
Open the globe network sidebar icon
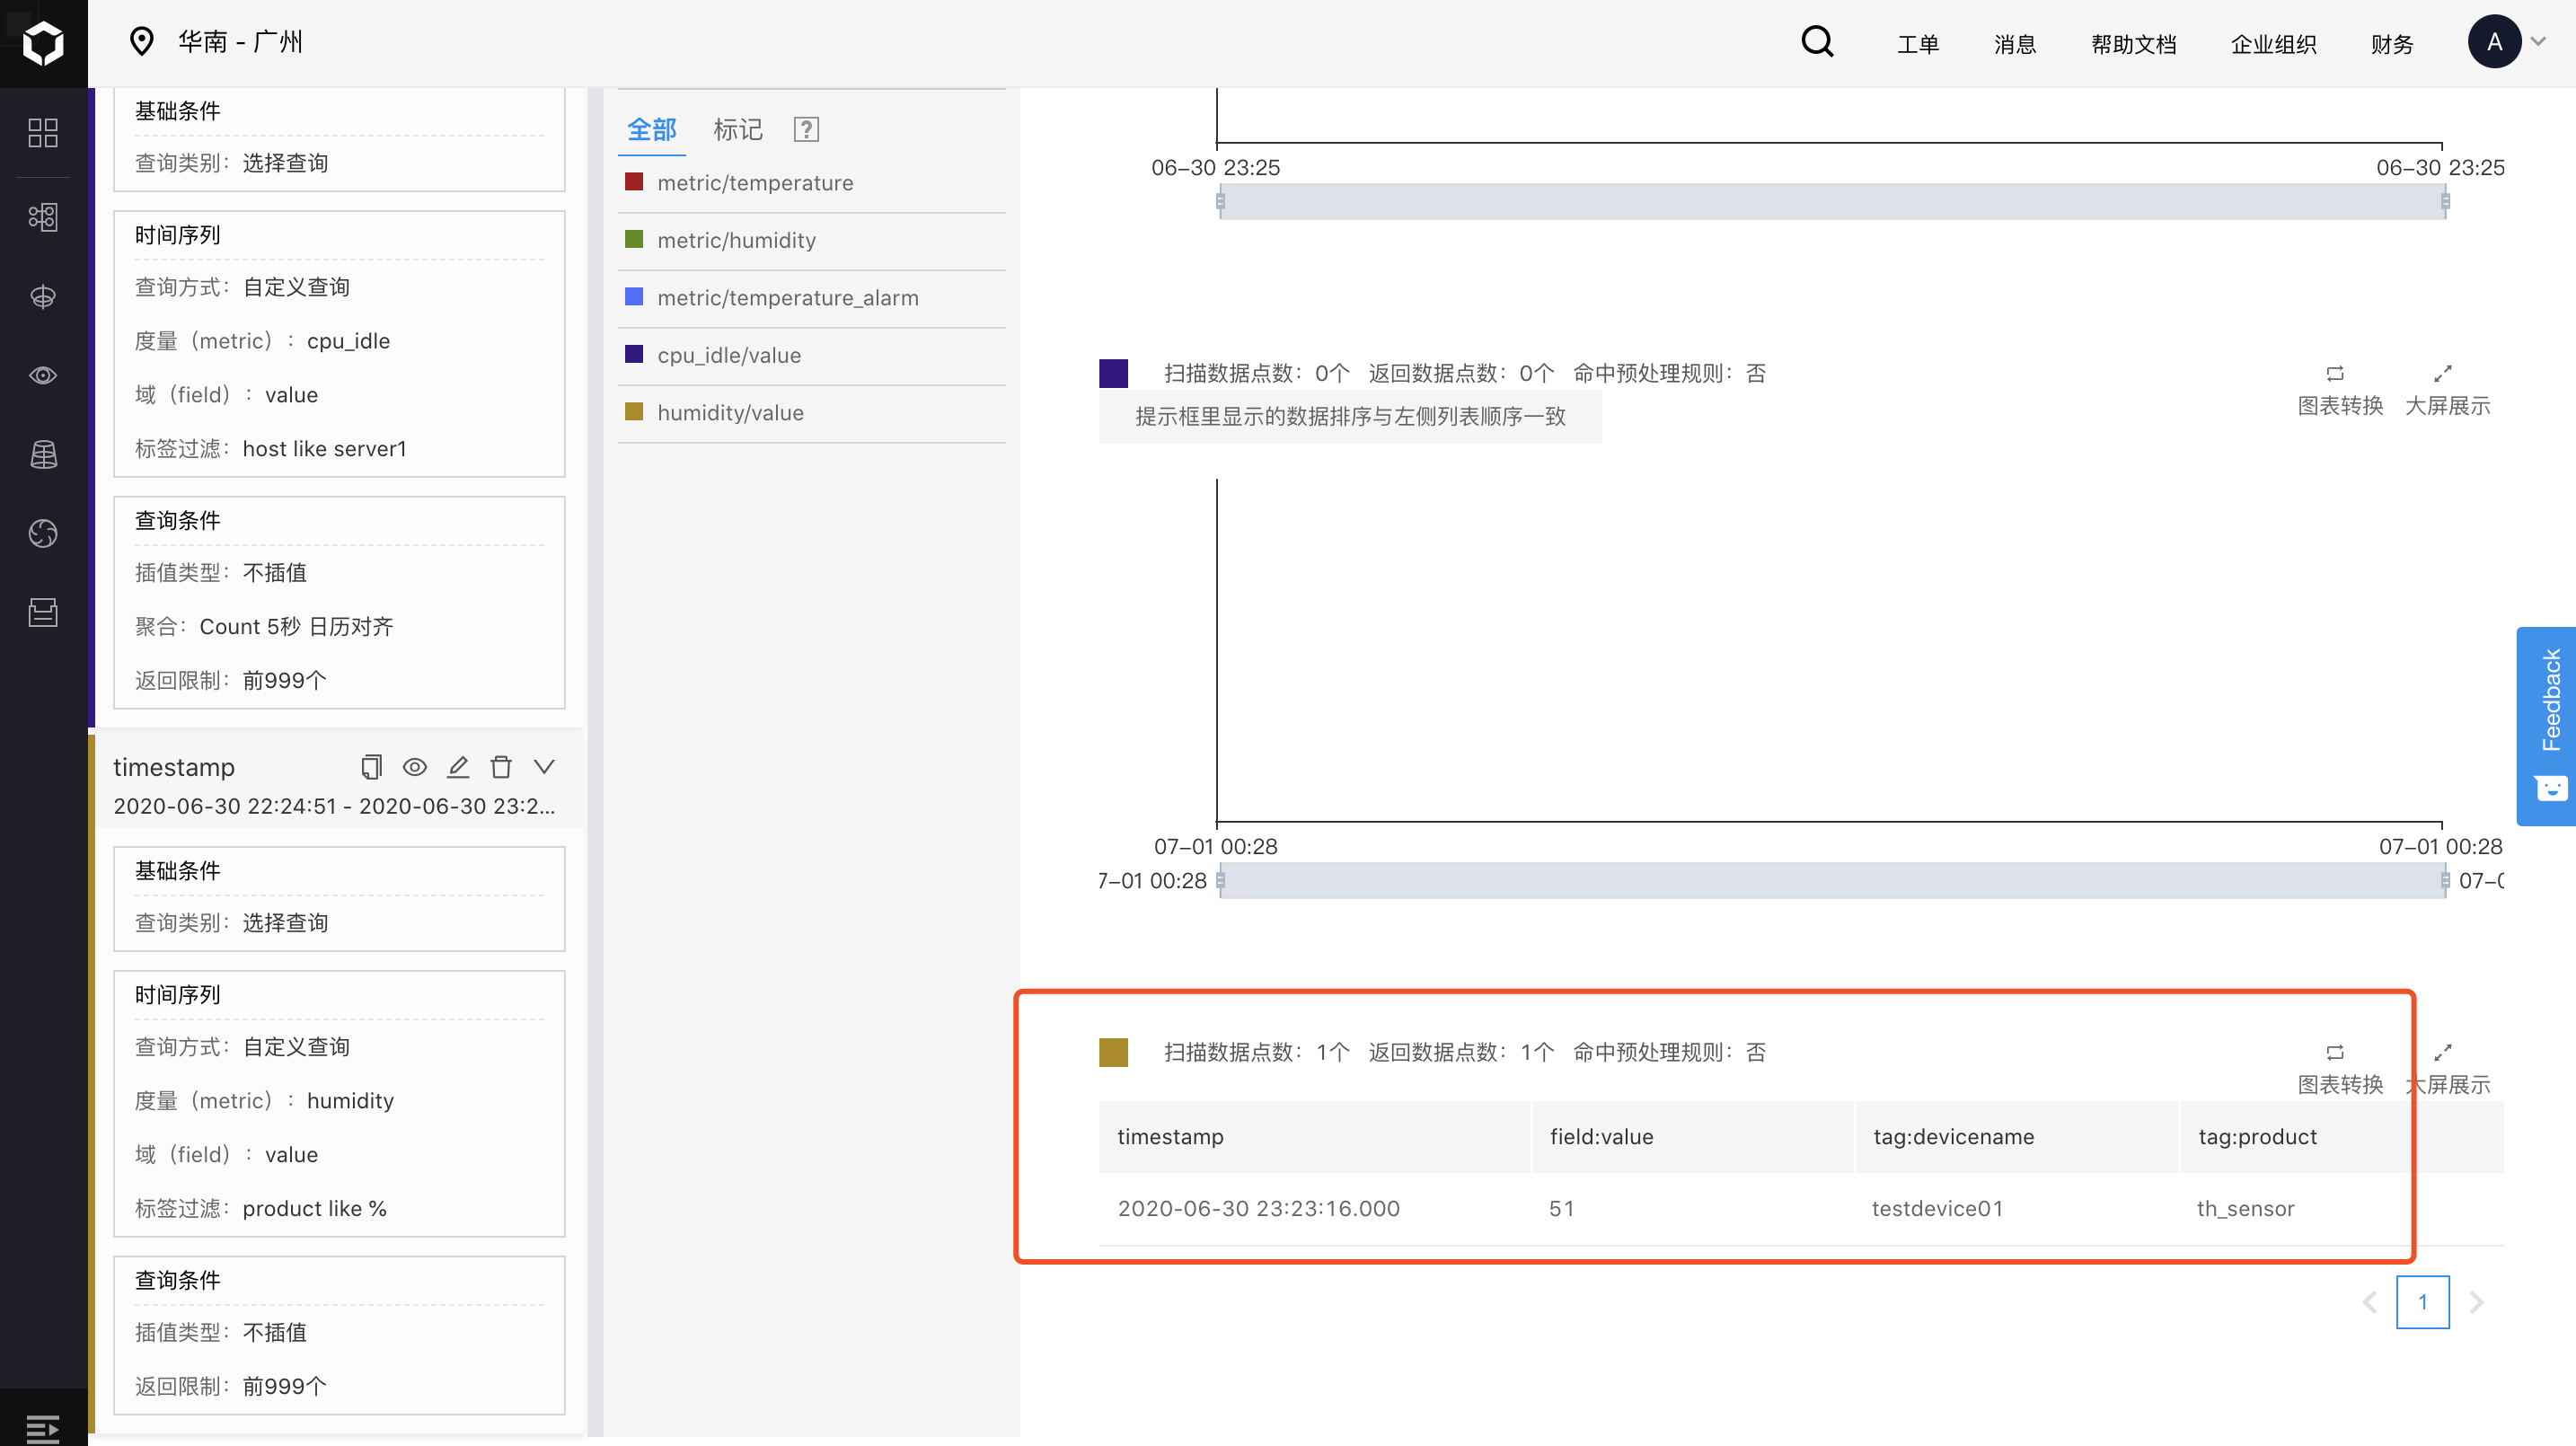click(43, 297)
